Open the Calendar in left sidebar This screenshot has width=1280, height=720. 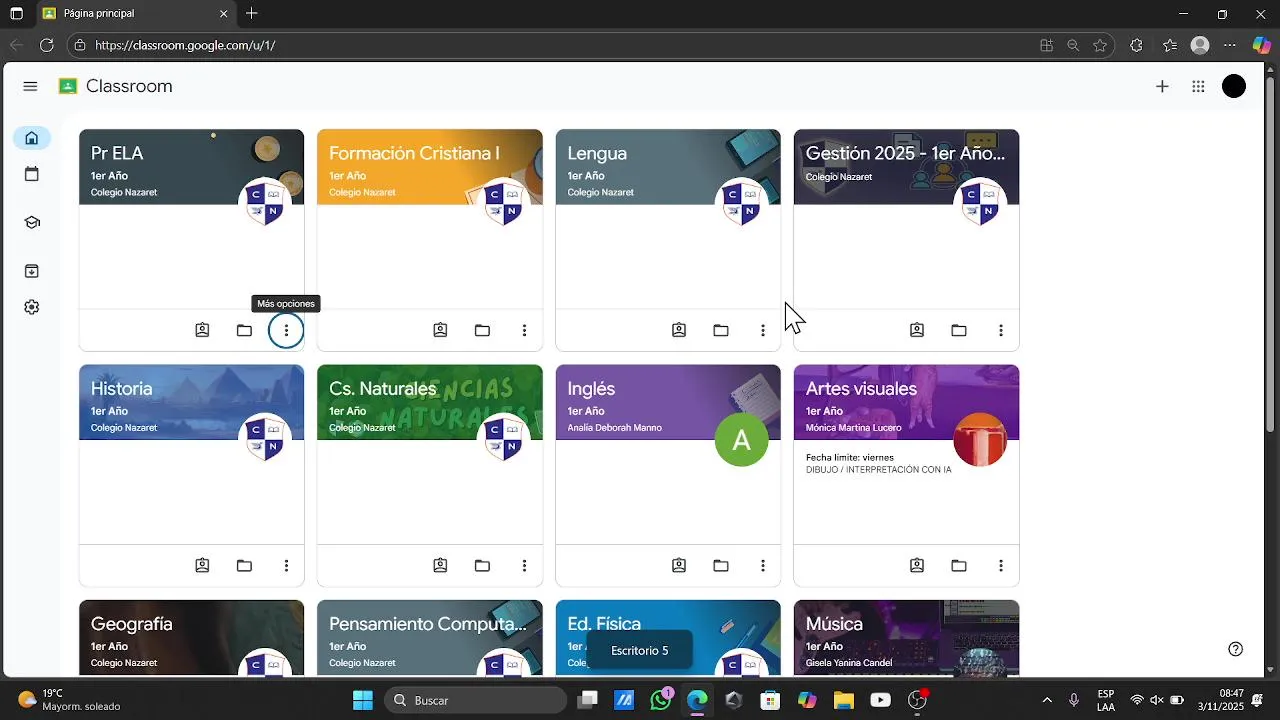pos(32,174)
